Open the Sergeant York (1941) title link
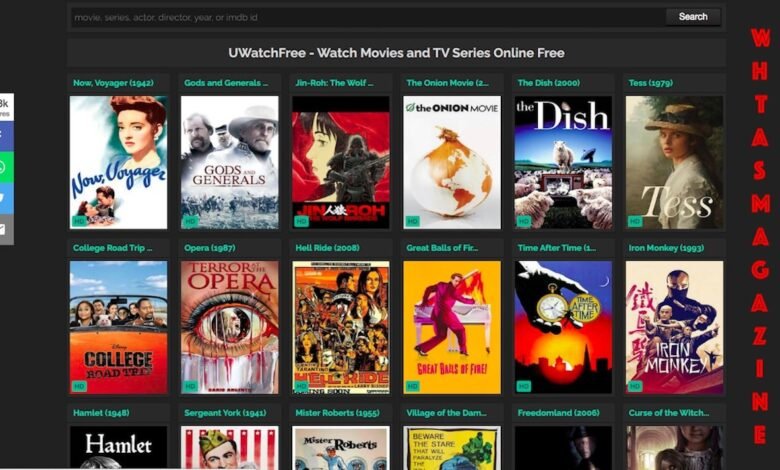Image resolution: width=780 pixels, height=470 pixels. [225, 413]
